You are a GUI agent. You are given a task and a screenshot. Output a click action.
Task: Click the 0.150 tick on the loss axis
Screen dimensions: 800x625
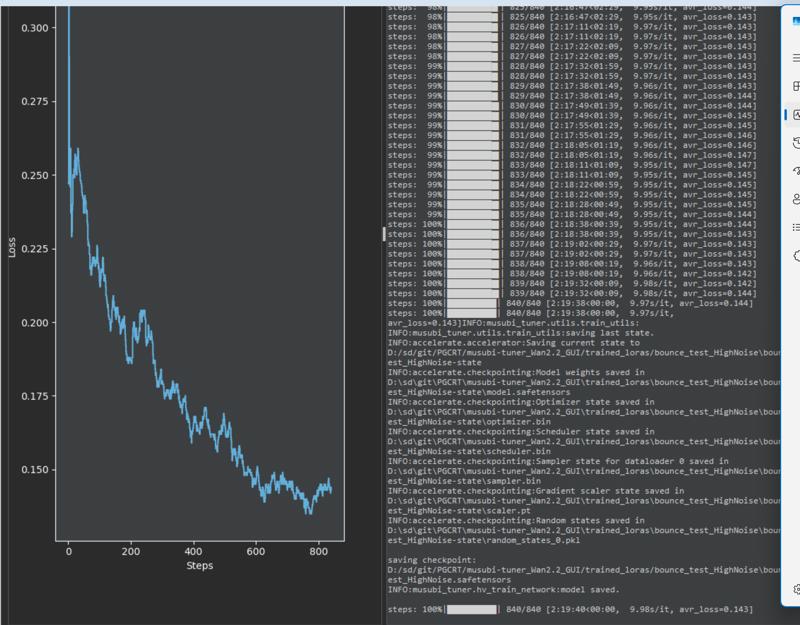click(35, 470)
